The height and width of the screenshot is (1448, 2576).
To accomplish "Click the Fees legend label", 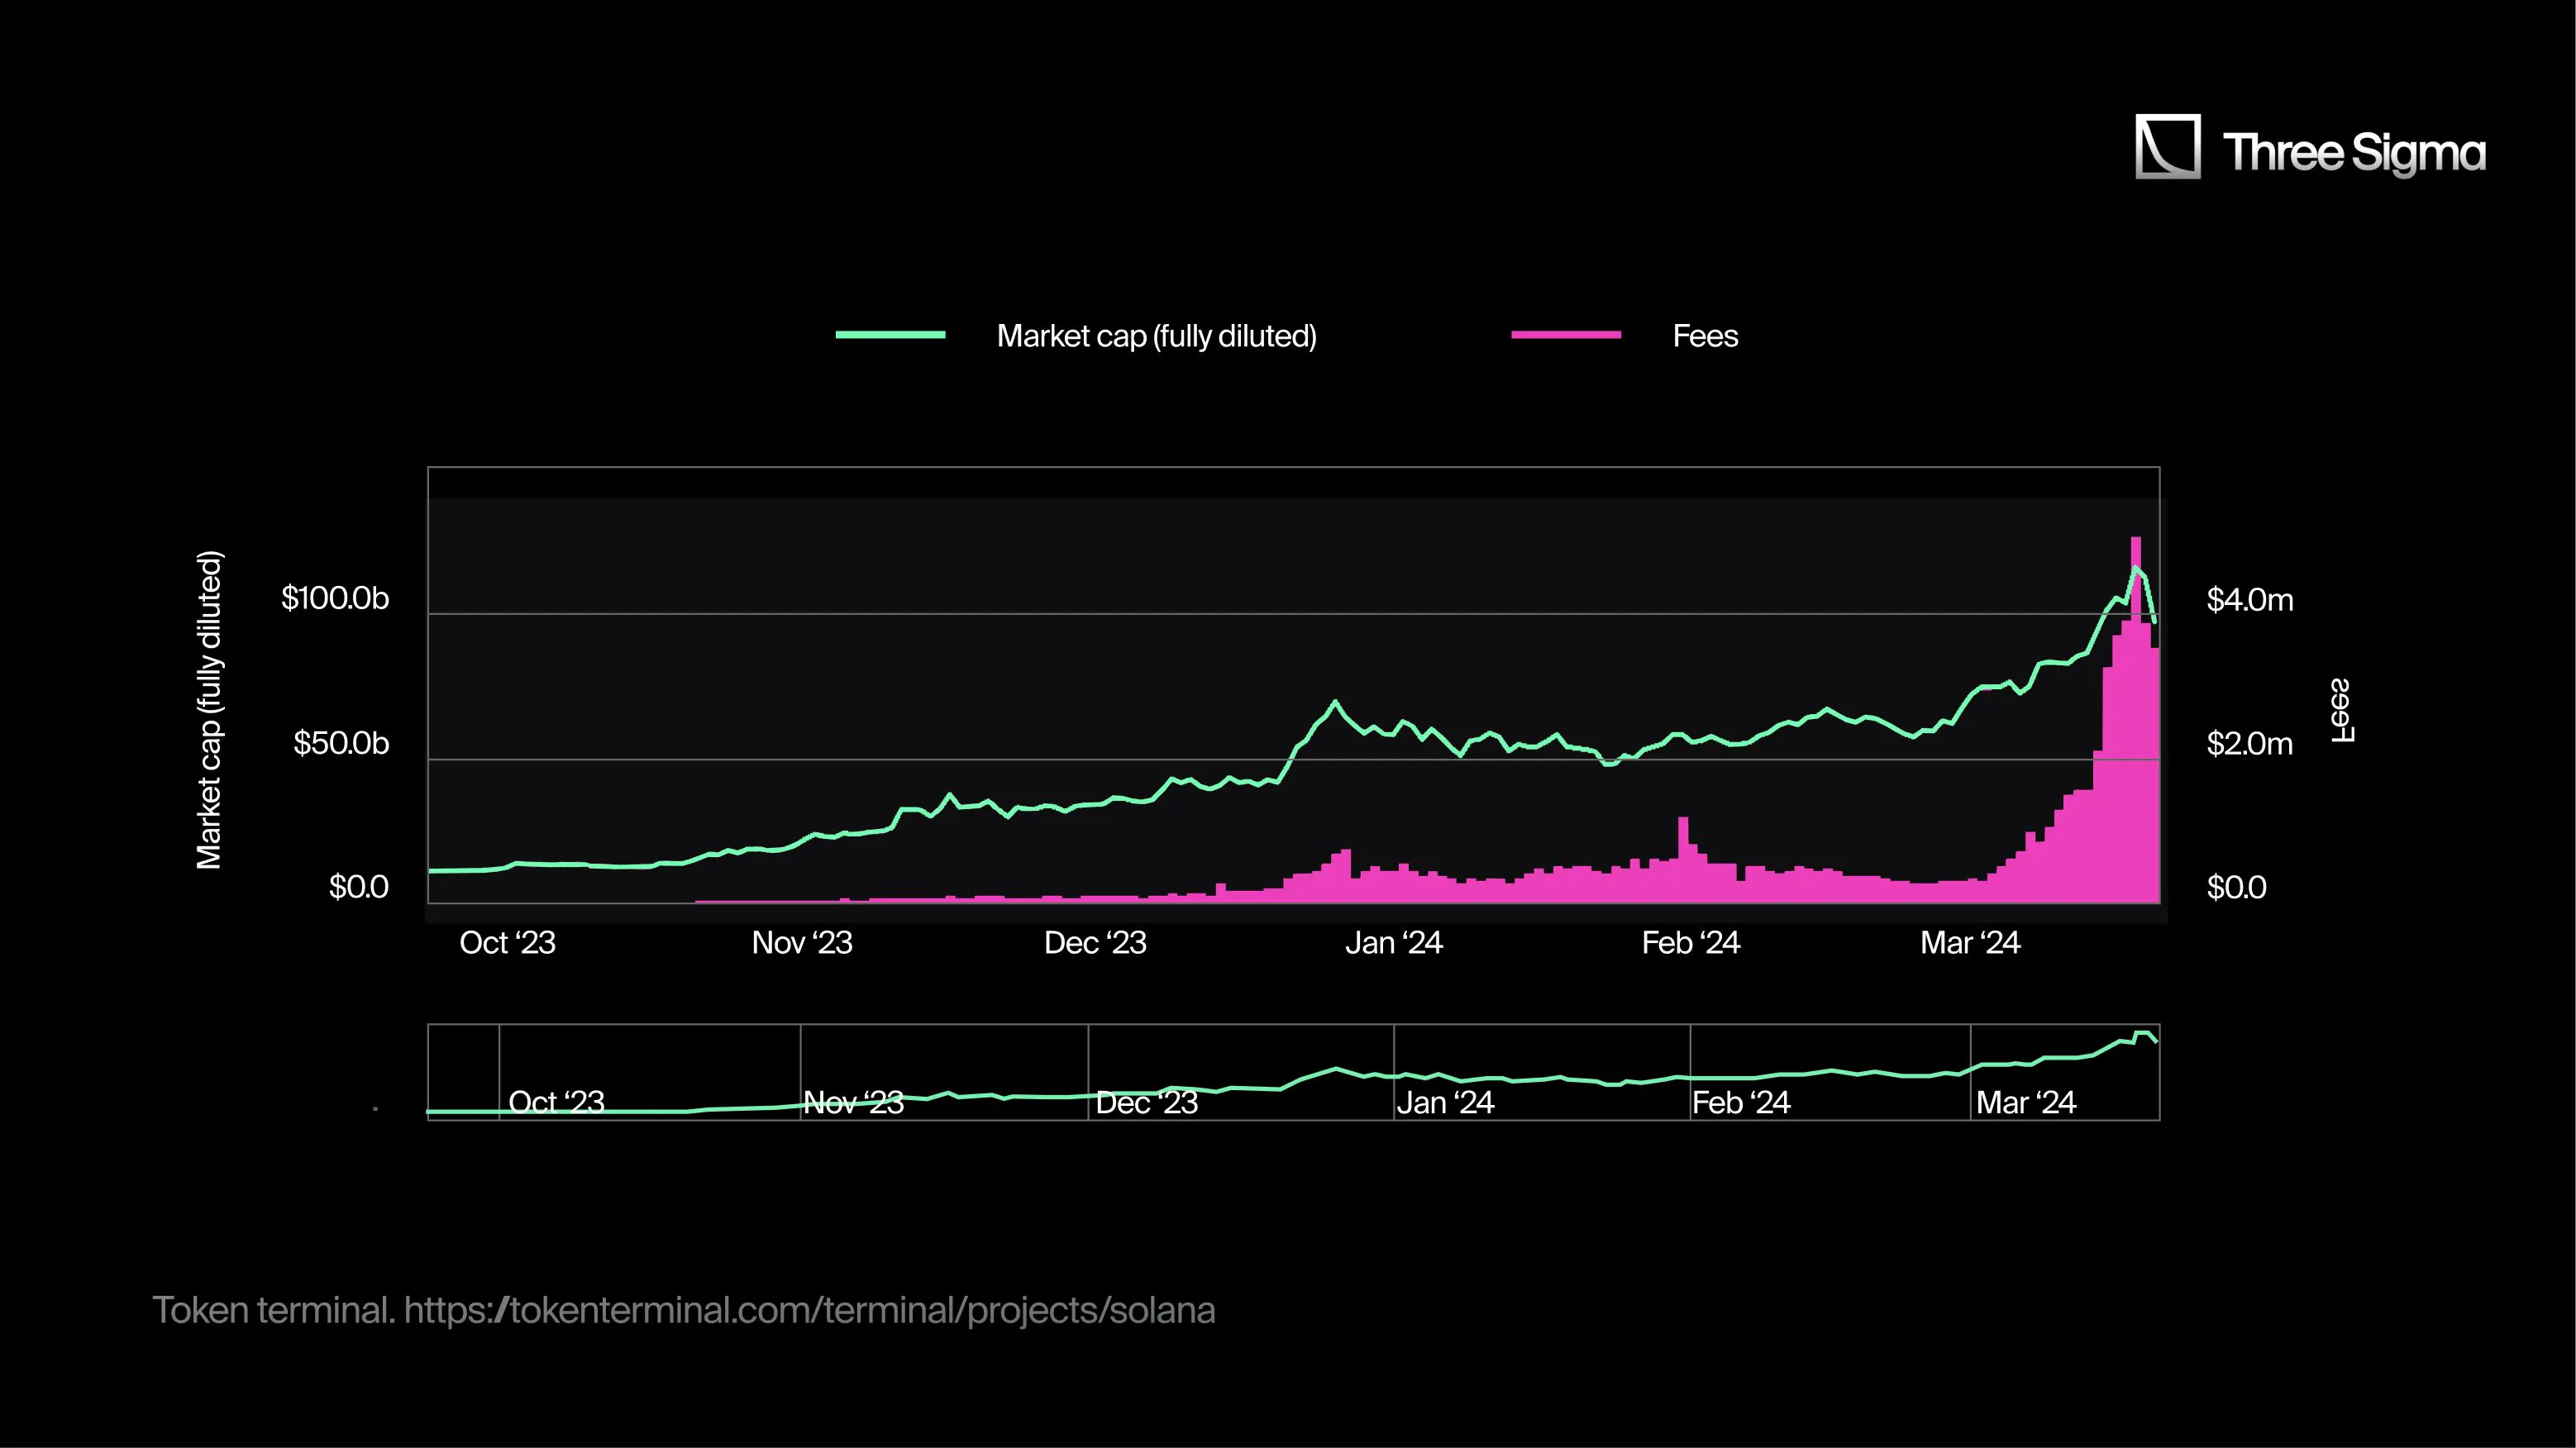I will tap(1705, 336).
